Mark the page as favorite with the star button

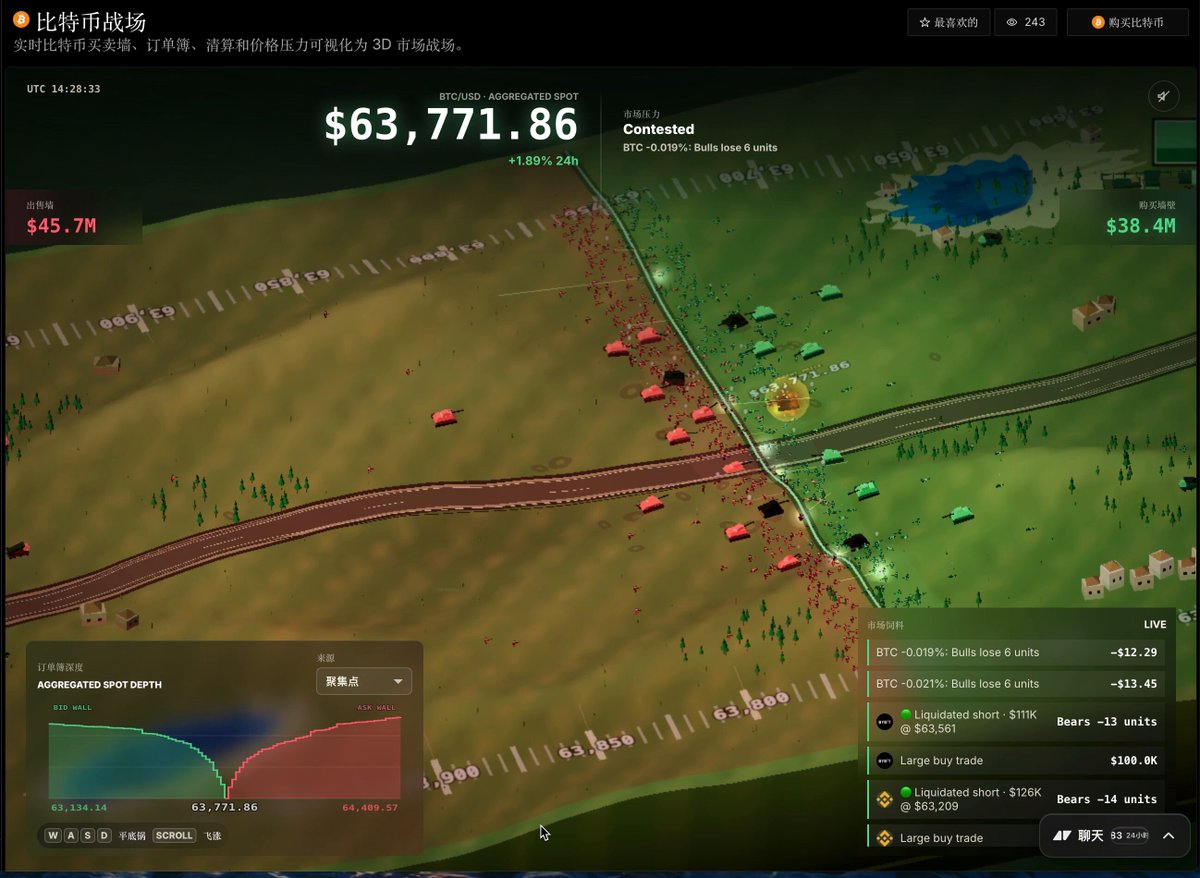click(949, 22)
